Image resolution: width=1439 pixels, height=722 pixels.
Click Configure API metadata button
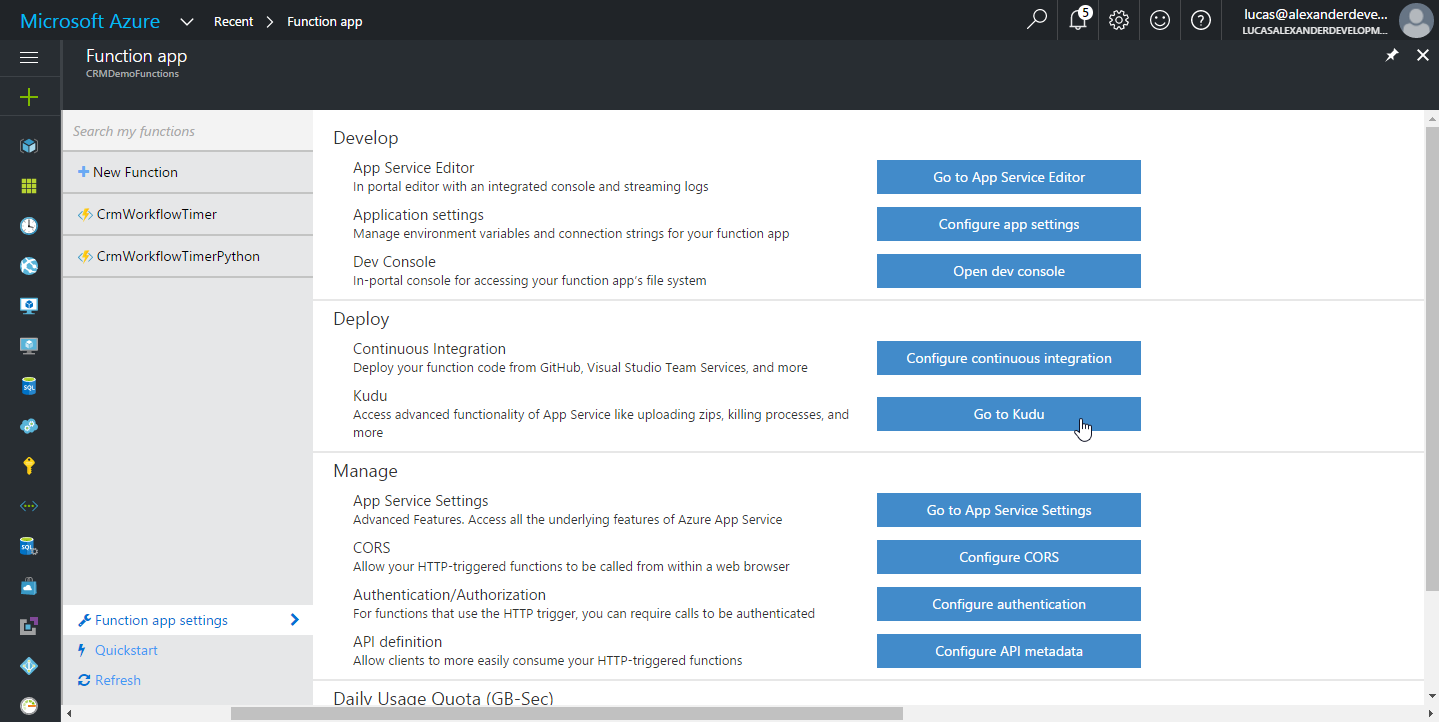pos(1009,651)
